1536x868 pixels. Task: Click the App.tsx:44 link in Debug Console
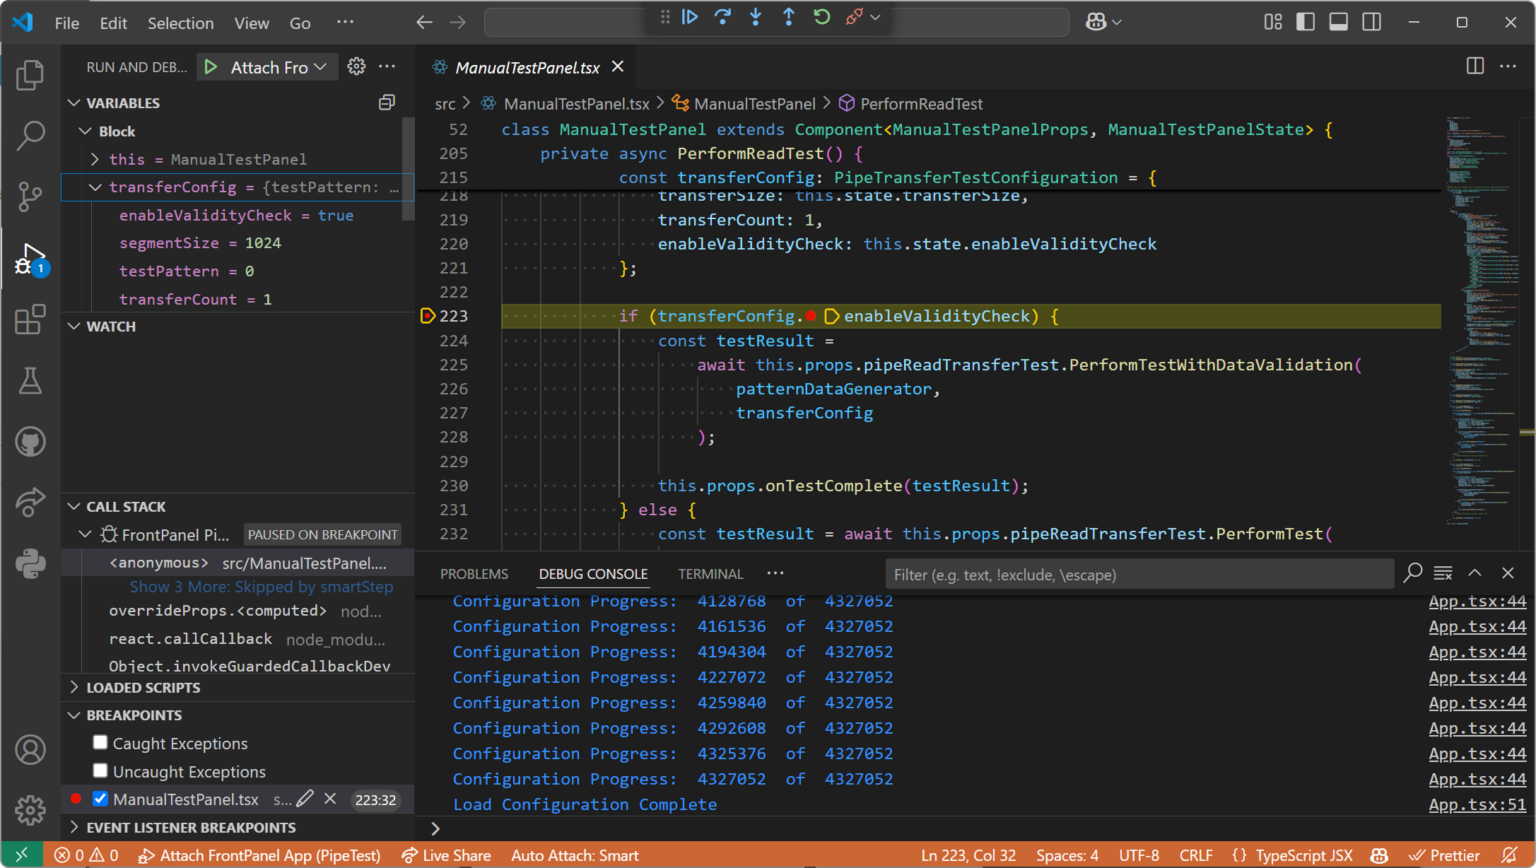[x=1476, y=601]
